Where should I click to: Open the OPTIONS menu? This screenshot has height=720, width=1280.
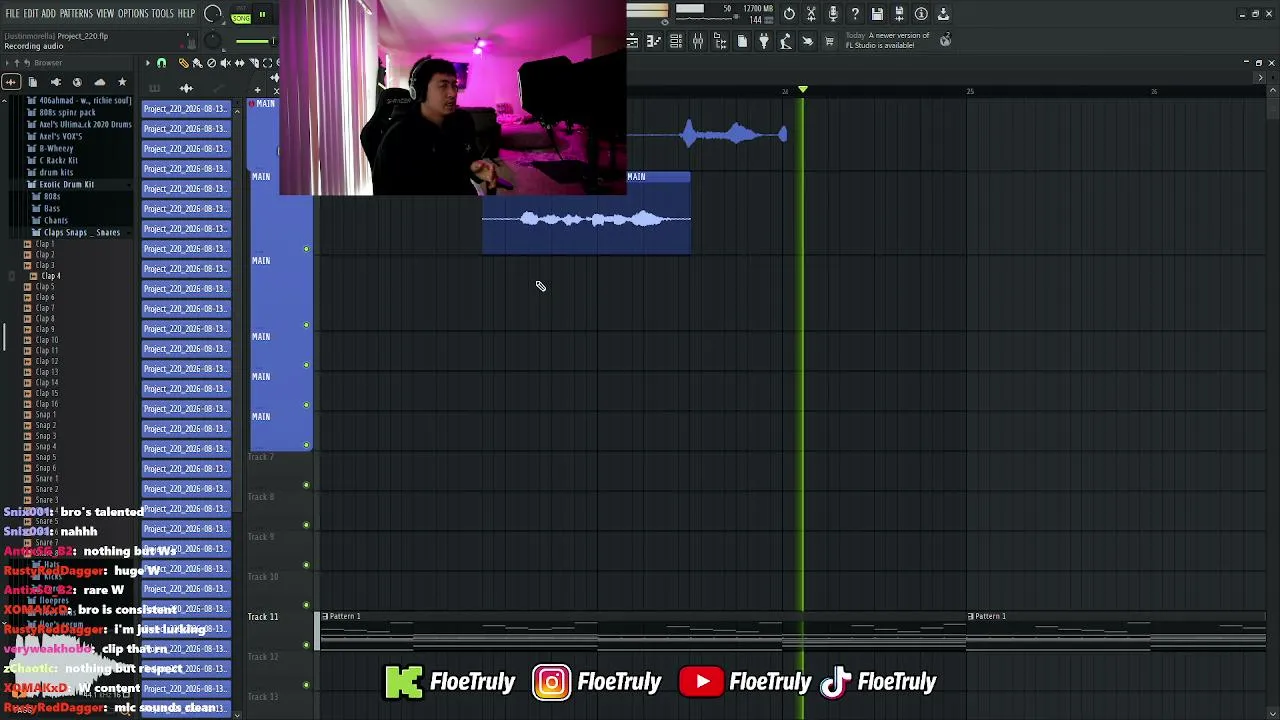coord(133,14)
